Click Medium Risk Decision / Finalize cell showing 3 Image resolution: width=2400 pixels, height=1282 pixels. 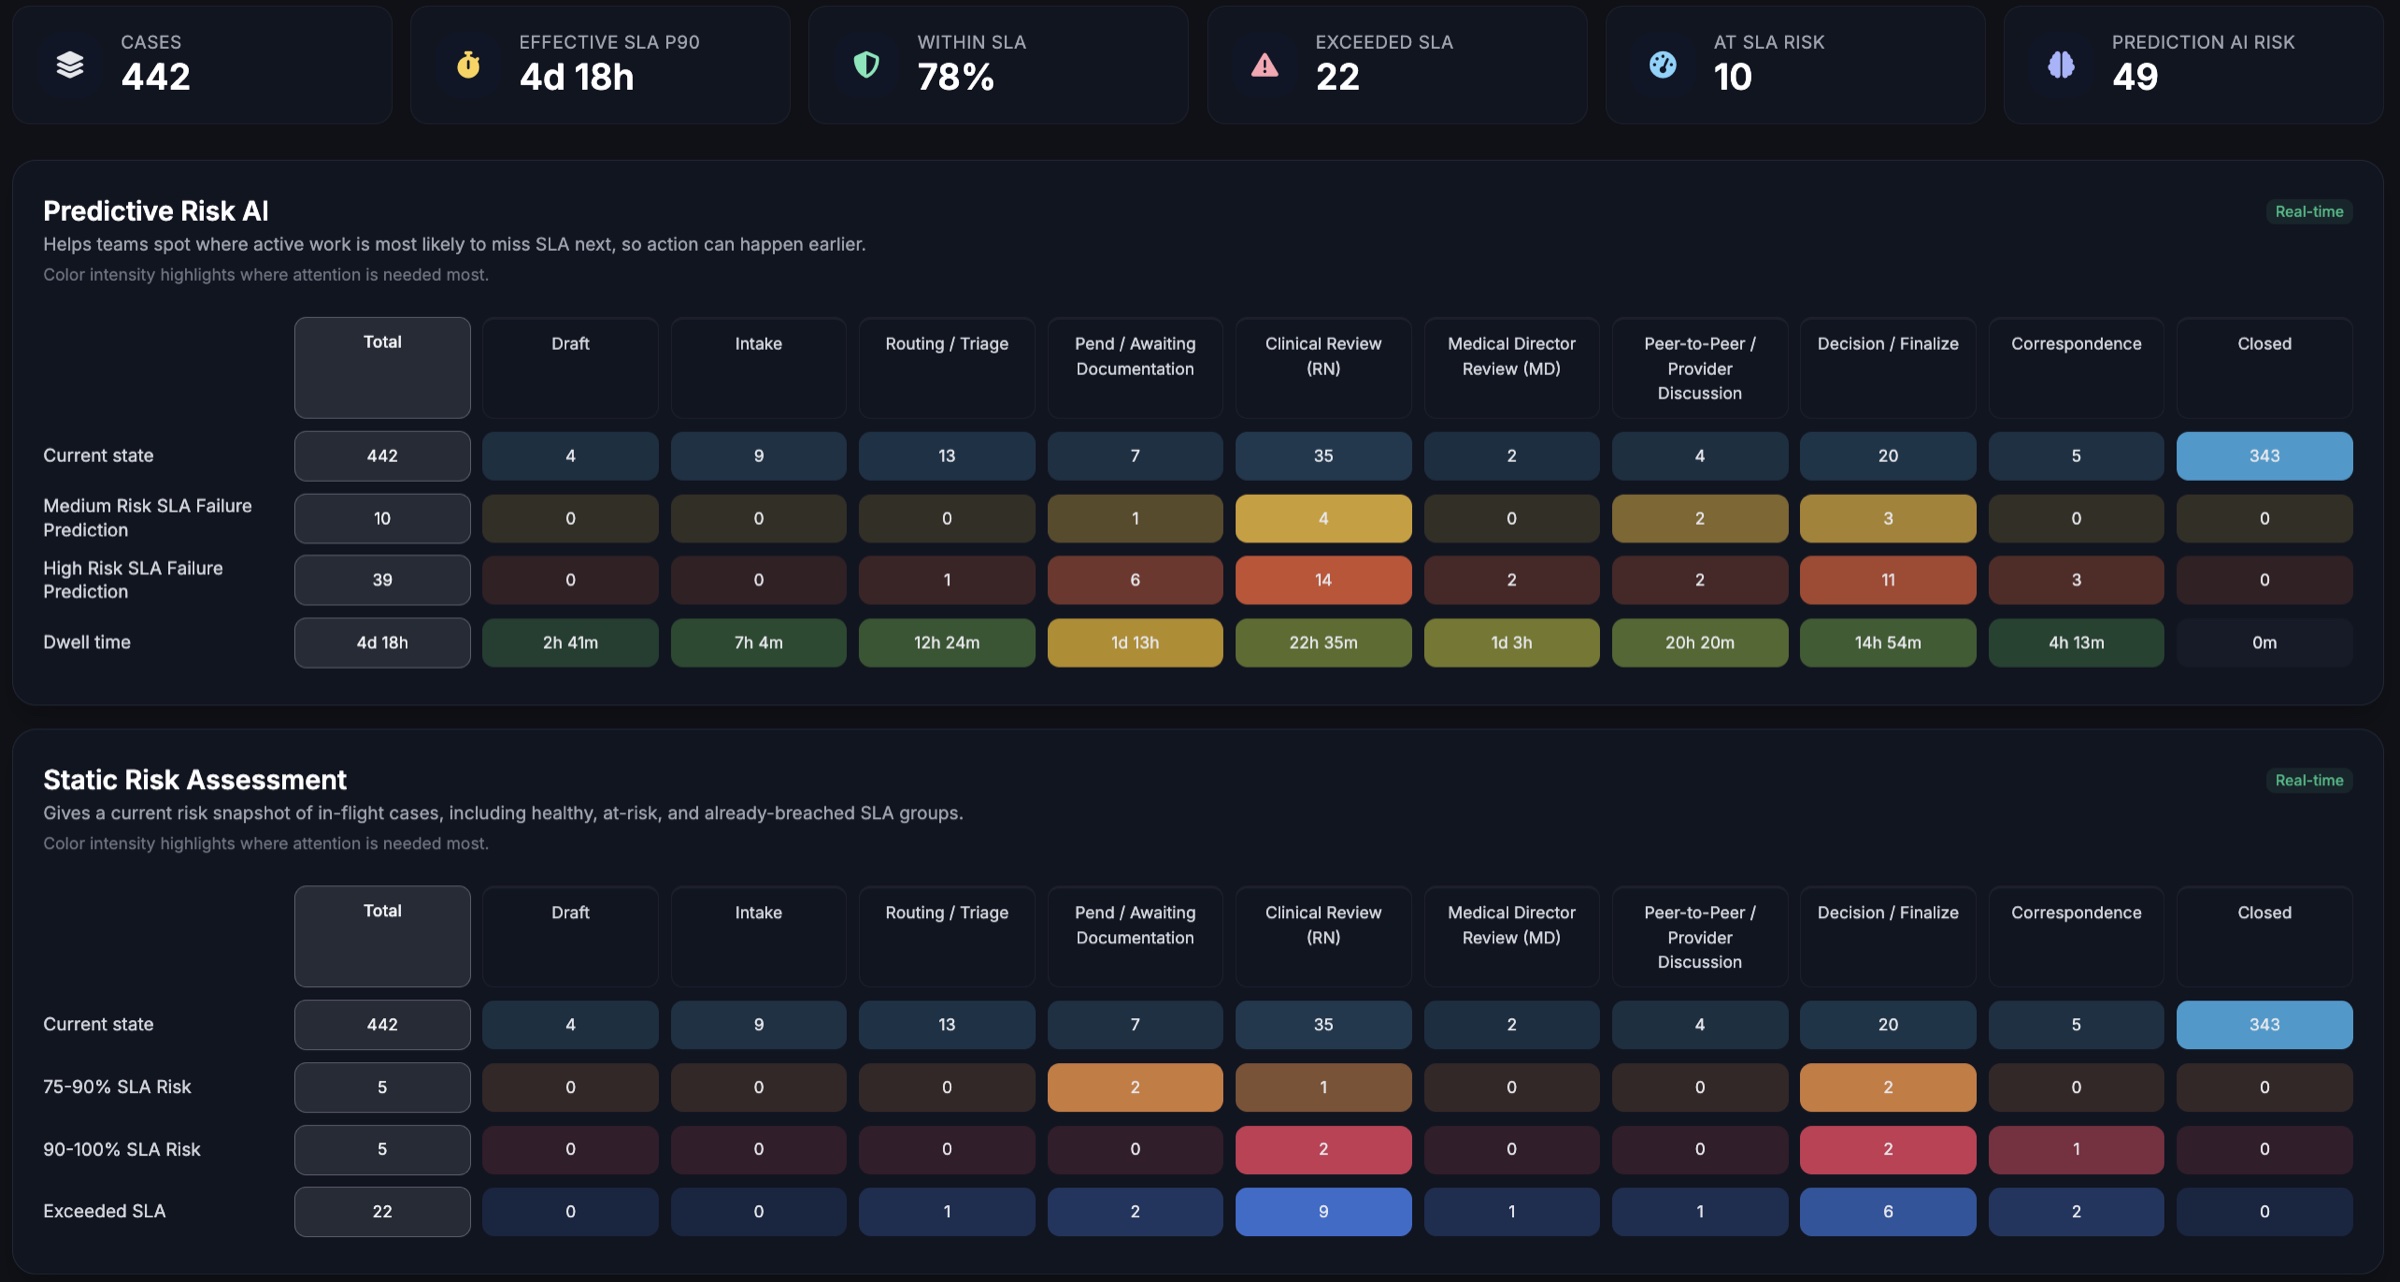(x=1888, y=518)
